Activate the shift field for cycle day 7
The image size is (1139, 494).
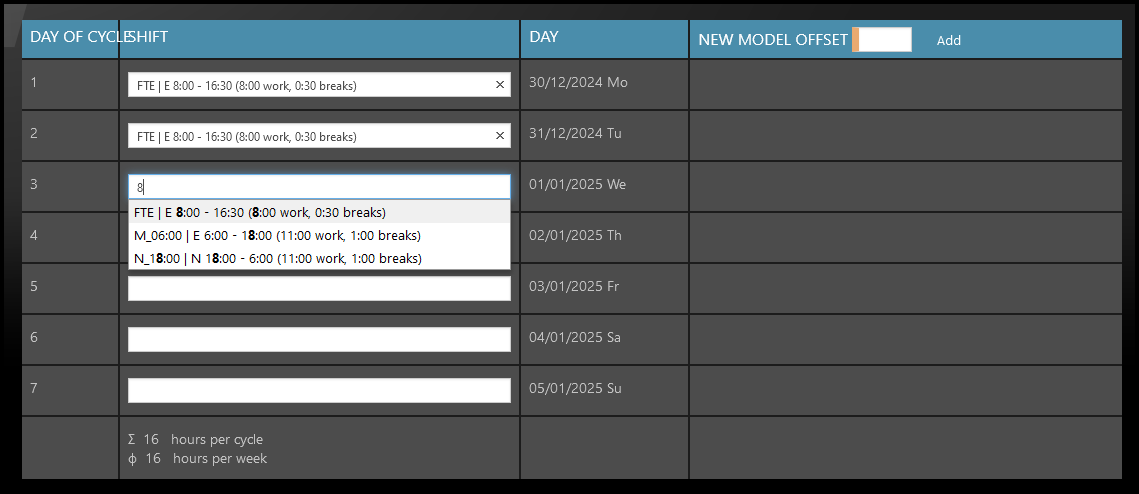318,391
